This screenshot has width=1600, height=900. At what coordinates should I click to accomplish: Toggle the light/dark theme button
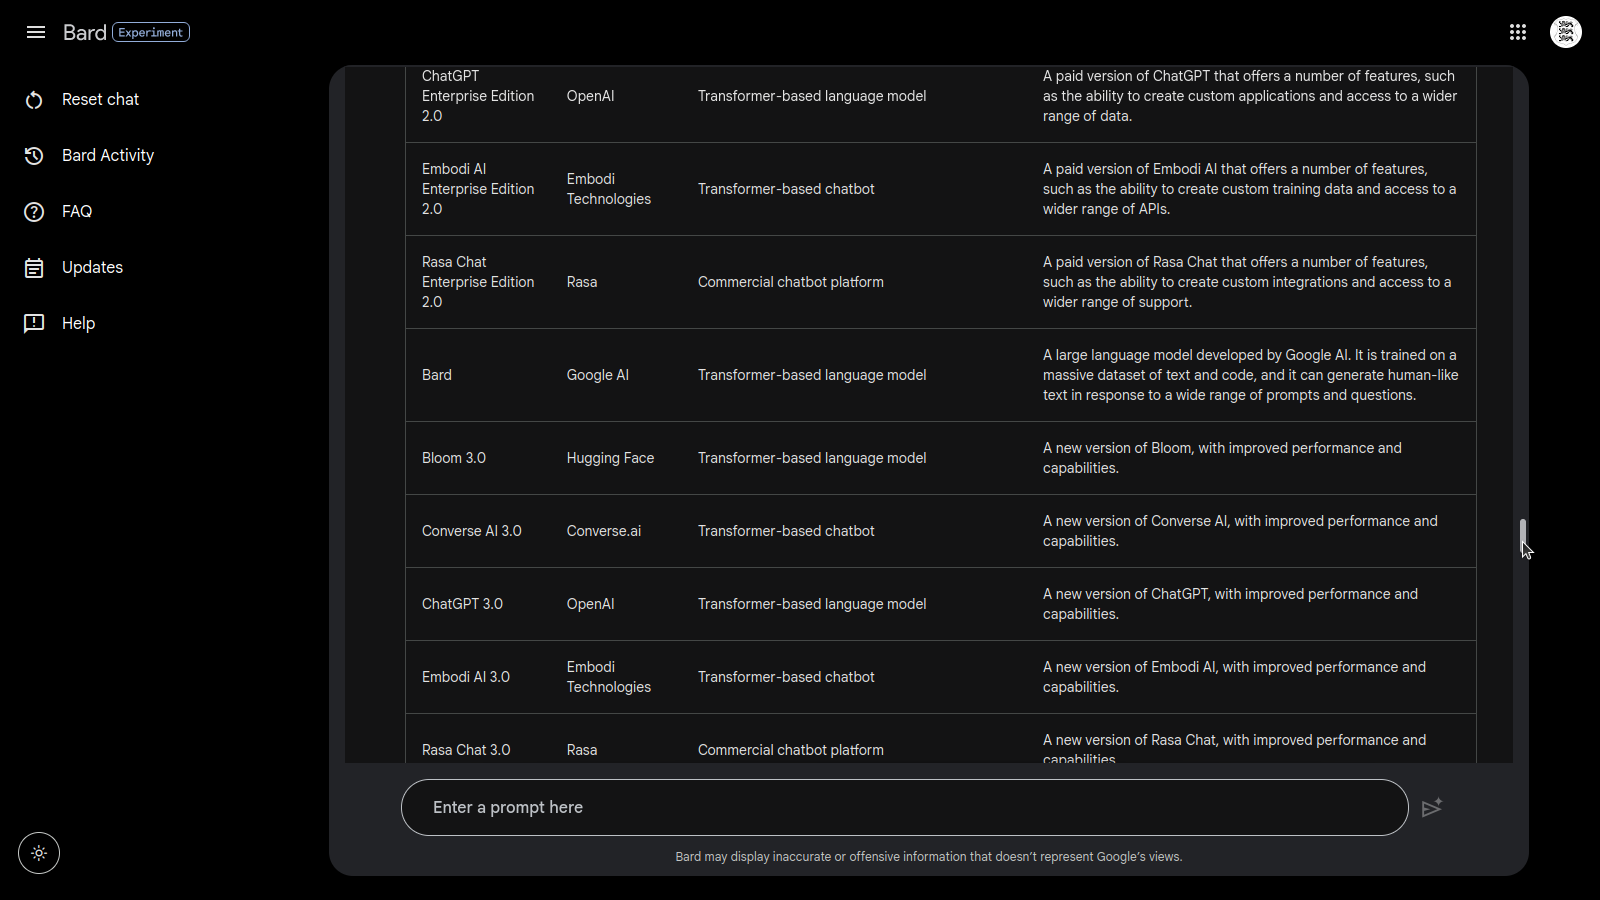coord(39,853)
